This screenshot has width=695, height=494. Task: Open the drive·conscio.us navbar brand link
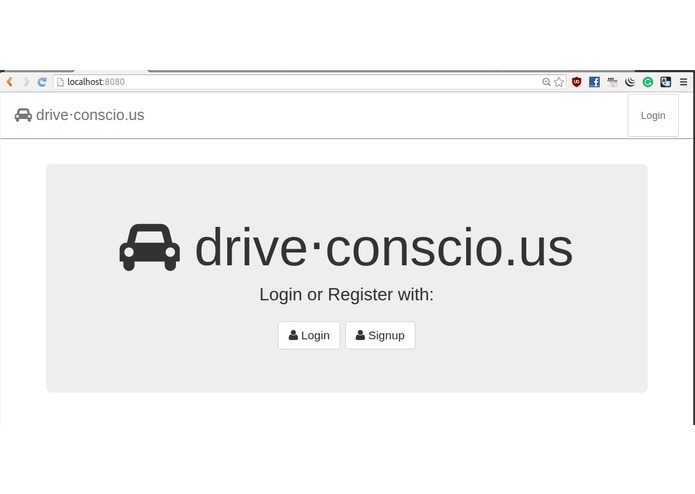tap(79, 115)
